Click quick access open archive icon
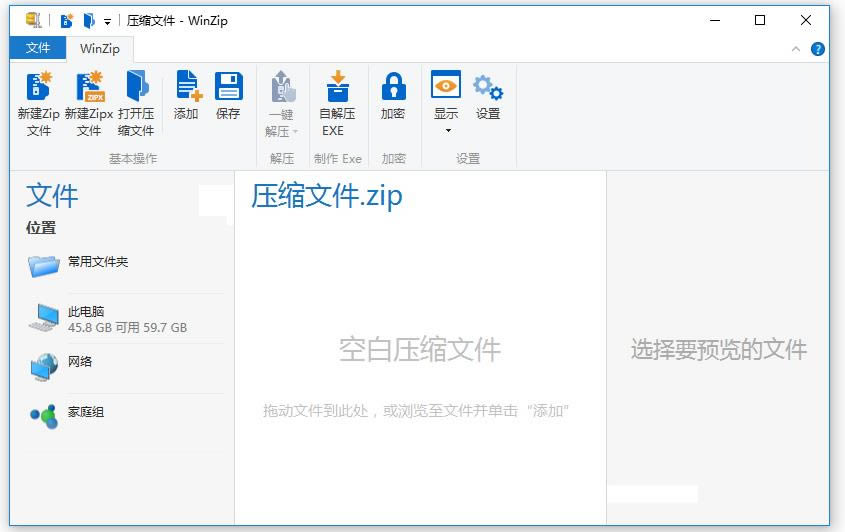The width and height of the screenshot is (845, 532). pyautogui.click(x=89, y=20)
